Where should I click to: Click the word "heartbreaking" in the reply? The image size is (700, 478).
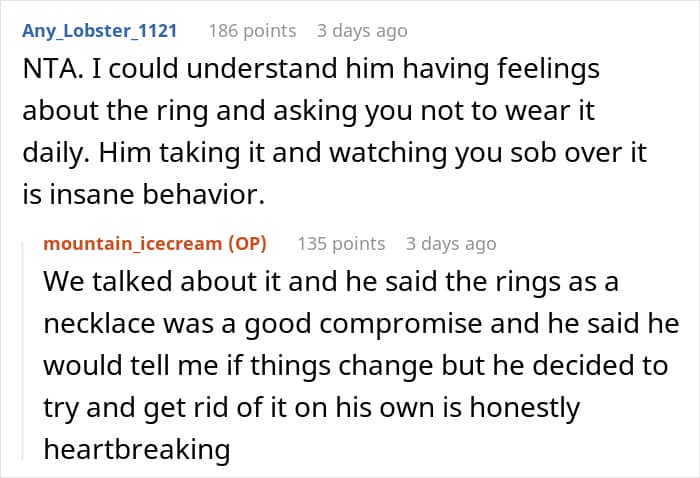tap(137, 449)
